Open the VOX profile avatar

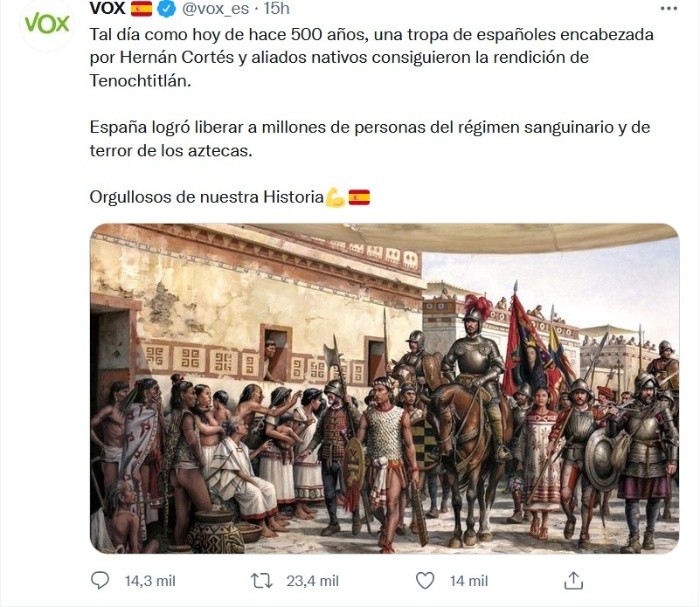[47, 24]
